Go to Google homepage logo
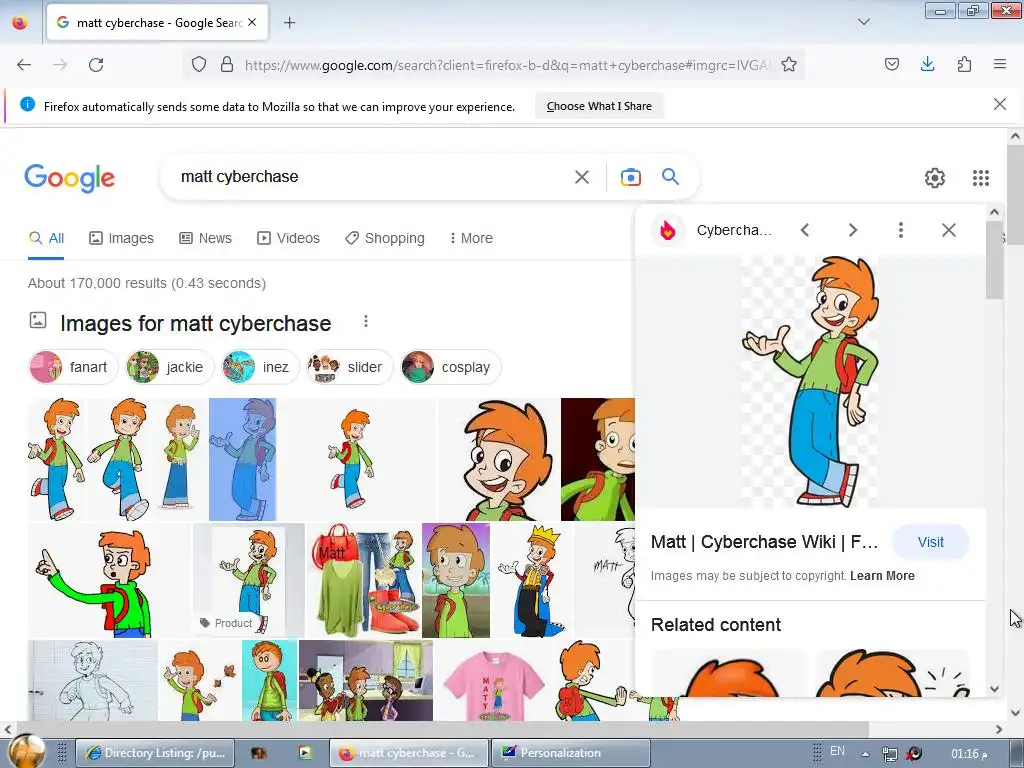Screen dimensions: 1024x768 (70, 178)
